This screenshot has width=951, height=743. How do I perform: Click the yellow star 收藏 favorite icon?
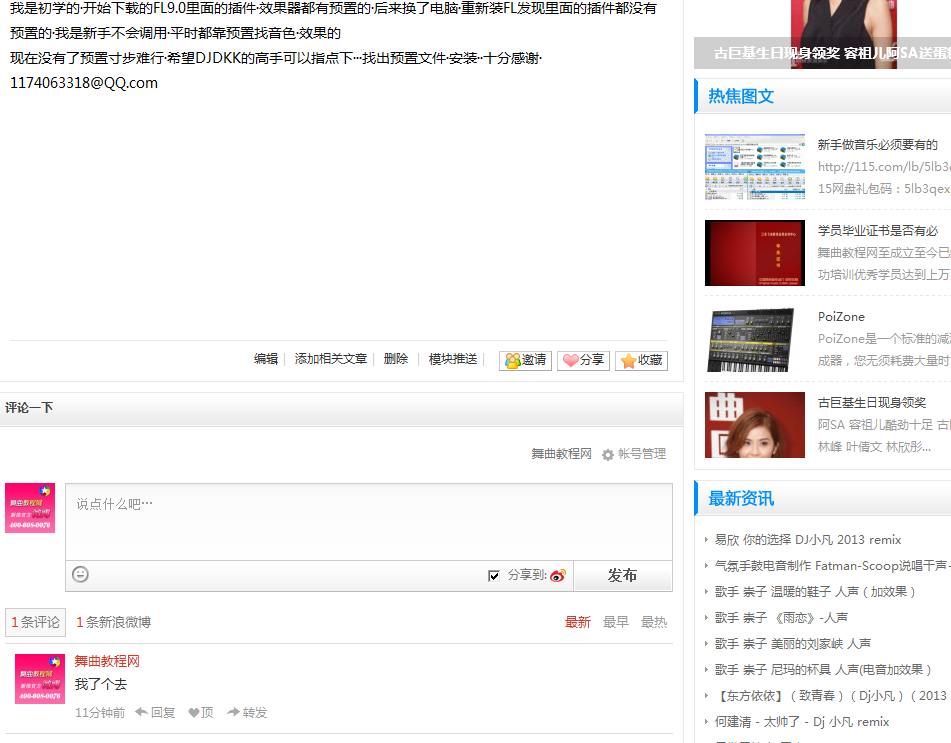628,358
